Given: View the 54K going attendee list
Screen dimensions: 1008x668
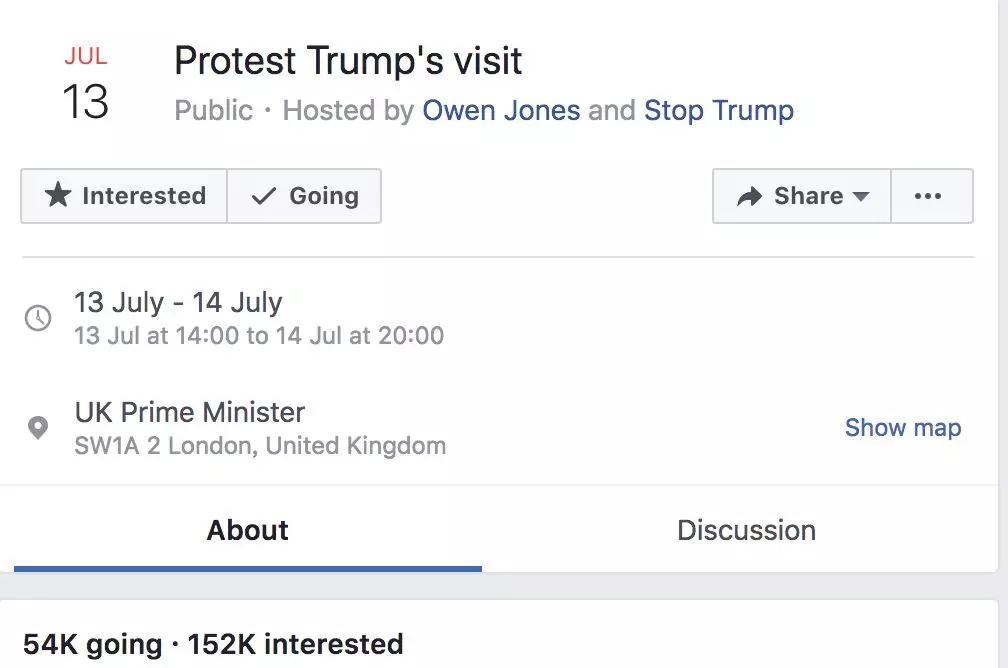Looking at the screenshot, I should pos(91,644).
